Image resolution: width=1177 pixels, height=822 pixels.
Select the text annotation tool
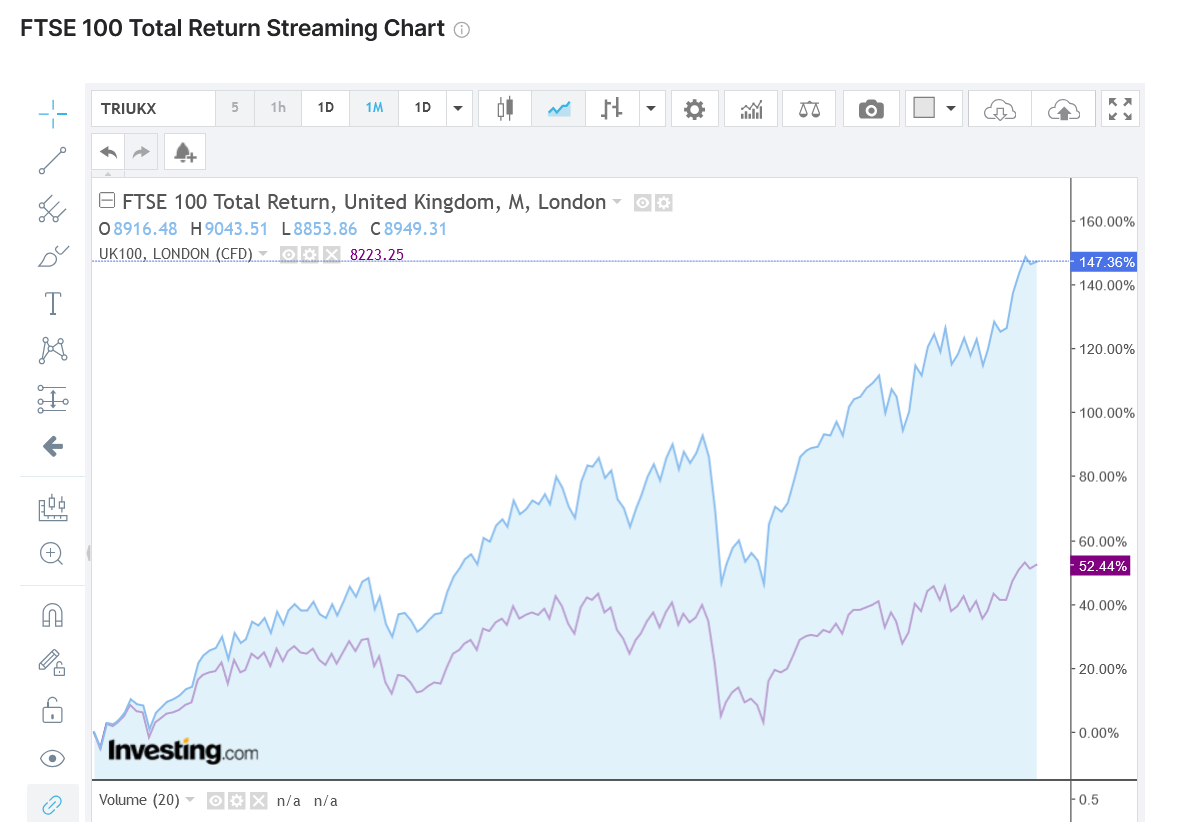click(x=53, y=304)
